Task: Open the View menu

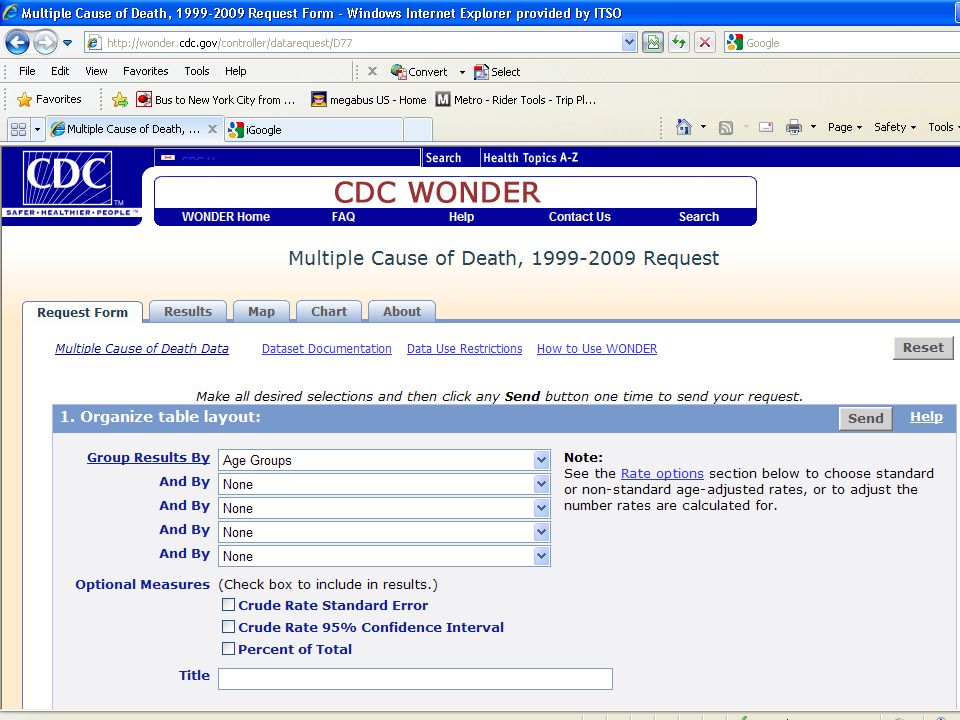Action: coord(96,71)
